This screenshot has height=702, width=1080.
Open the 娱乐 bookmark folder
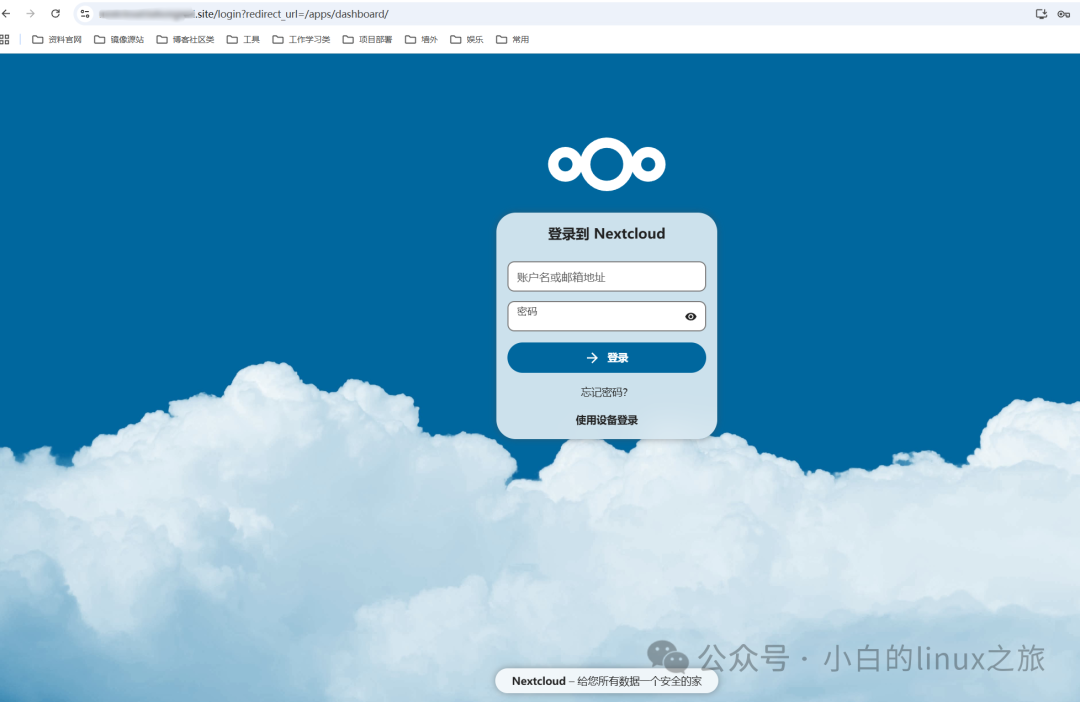(x=466, y=39)
